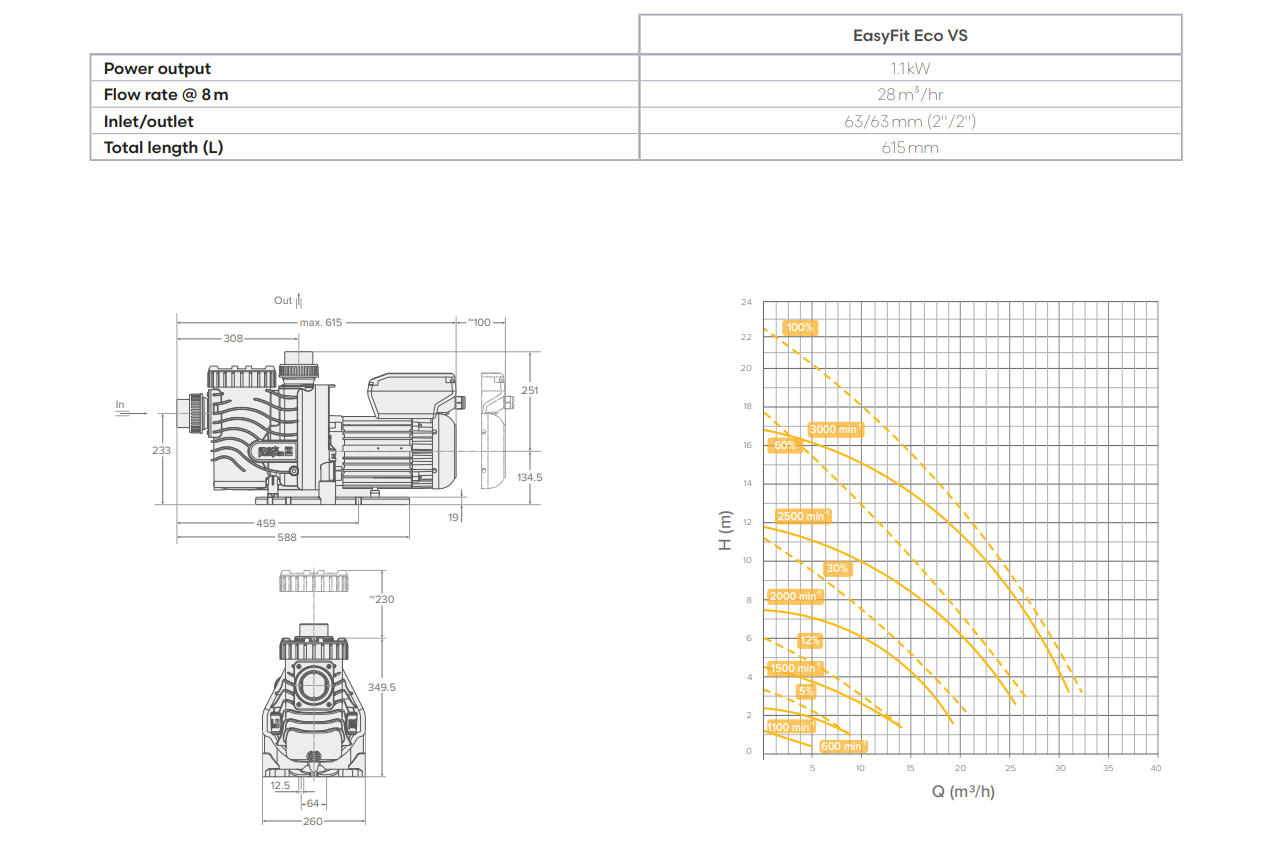This screenshot has height=841, width=1282.
Task: Click the ~230 lid clearance dimension
Action: point(381,599)
